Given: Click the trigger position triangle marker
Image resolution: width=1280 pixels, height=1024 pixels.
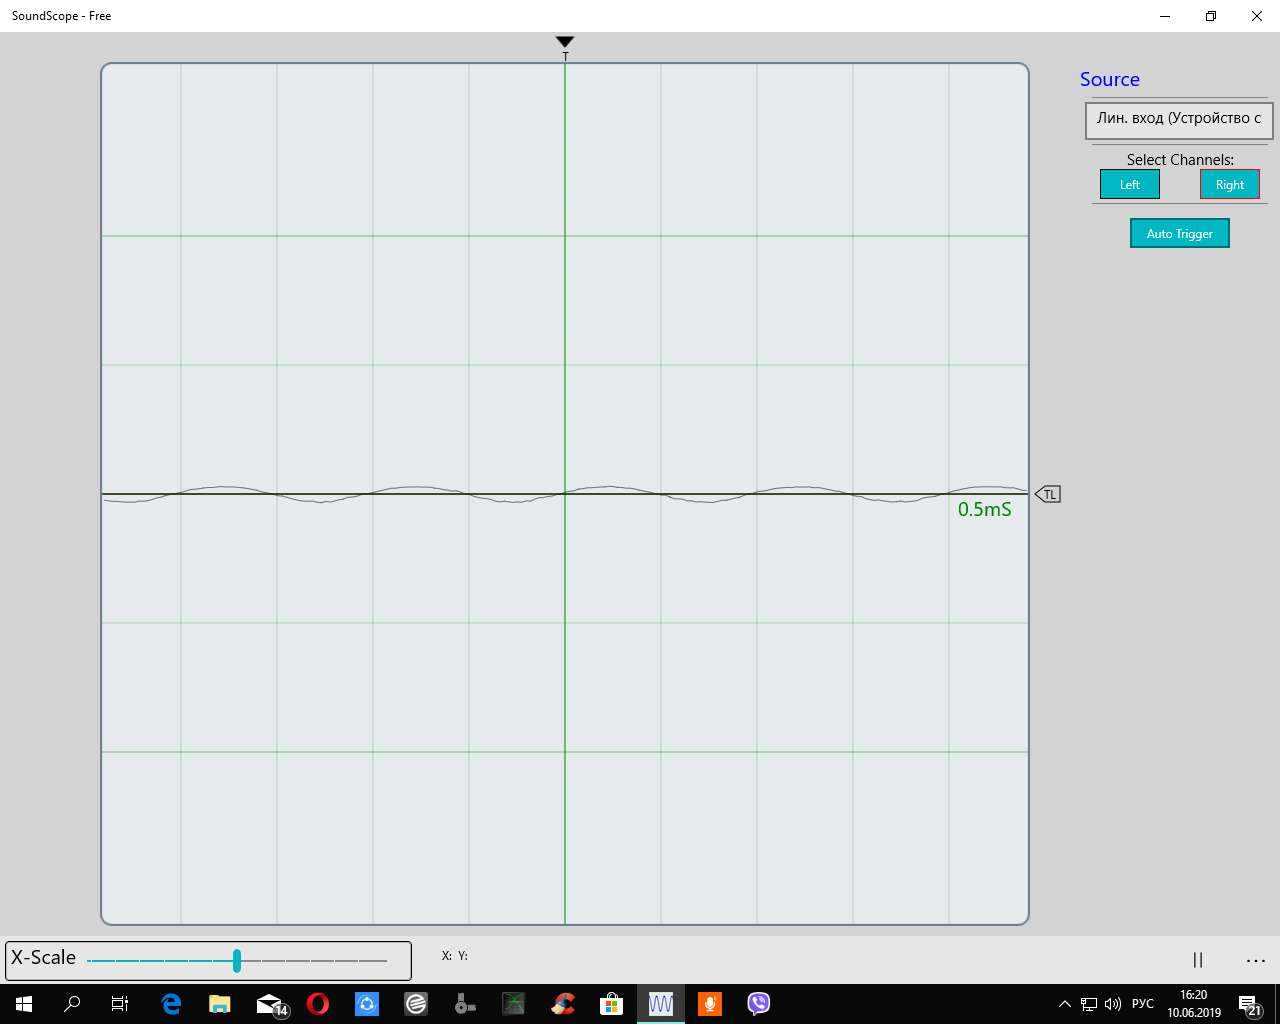Looking at the screenshot, I should [x=565, y=42].
